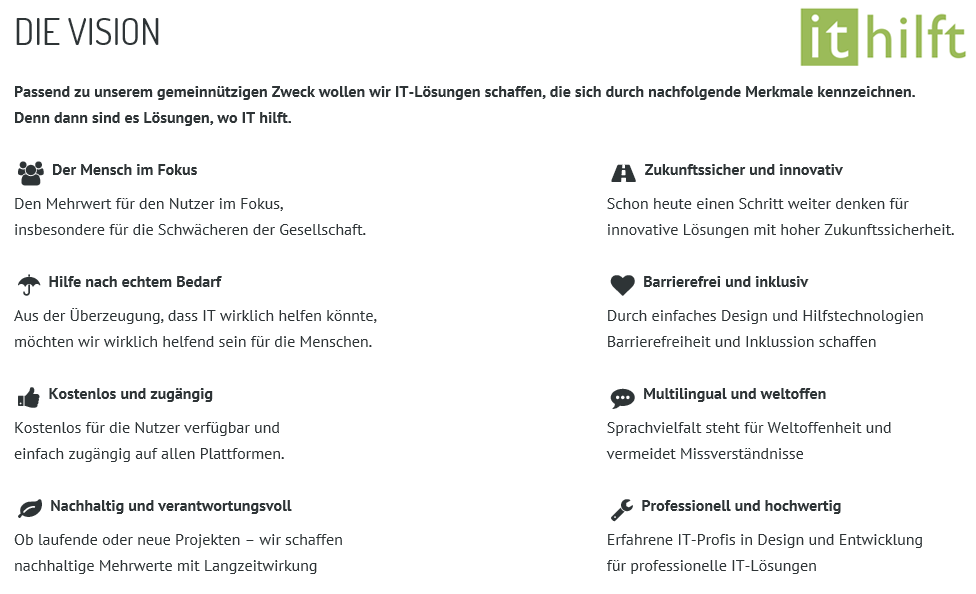Click the road icon

pyautogui.click(x=623, y=173)
